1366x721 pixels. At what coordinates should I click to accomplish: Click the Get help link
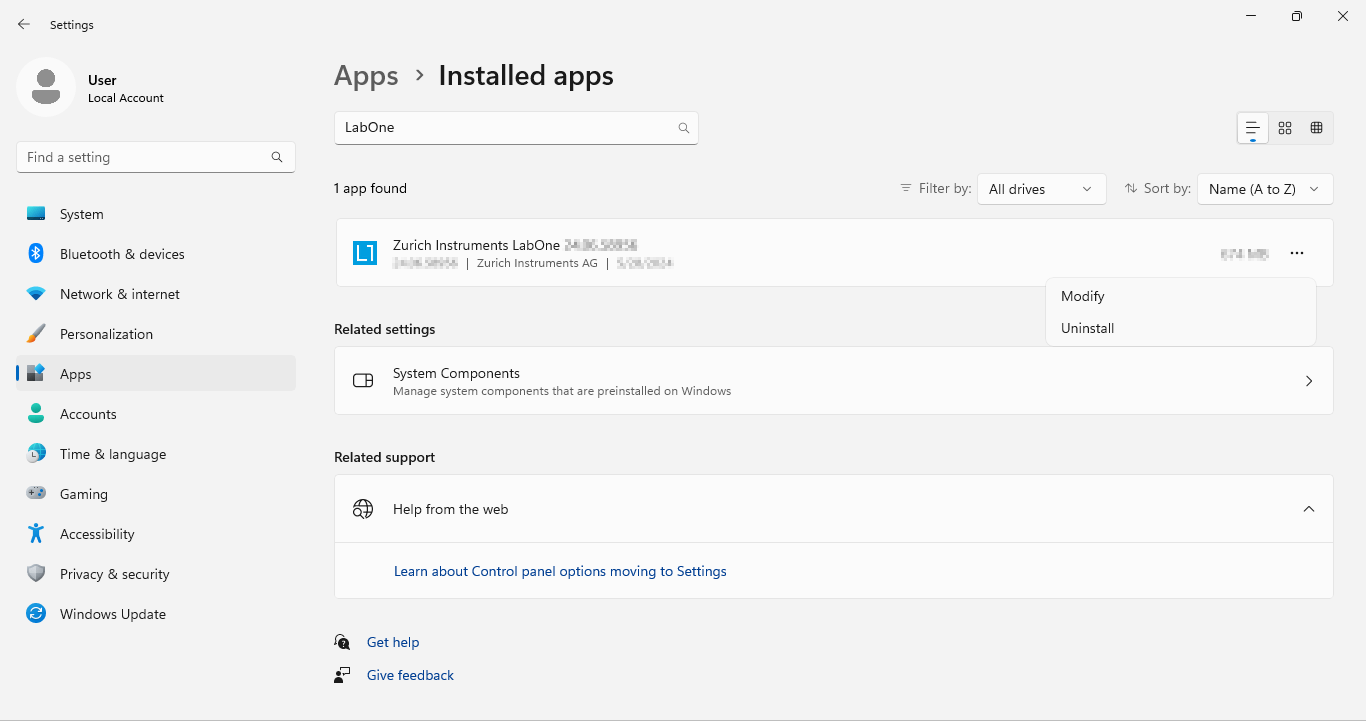pos(393,642)
